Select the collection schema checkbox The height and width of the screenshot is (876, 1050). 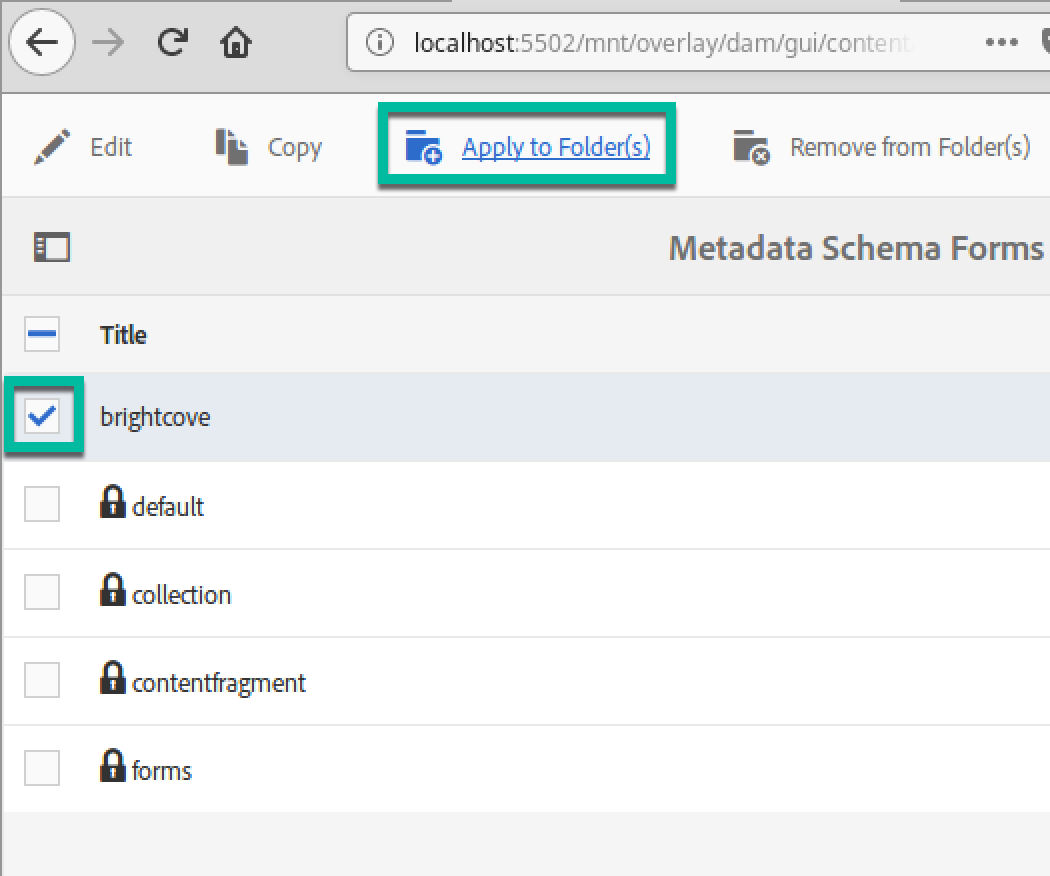[42, 593]
